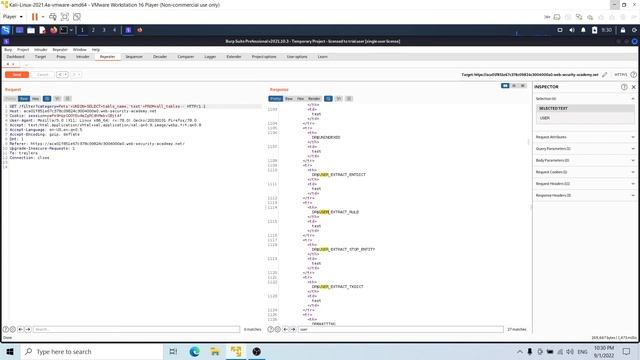Open Windows Task View button
This screenshot has height=360, width=640.
coord(173,351)
